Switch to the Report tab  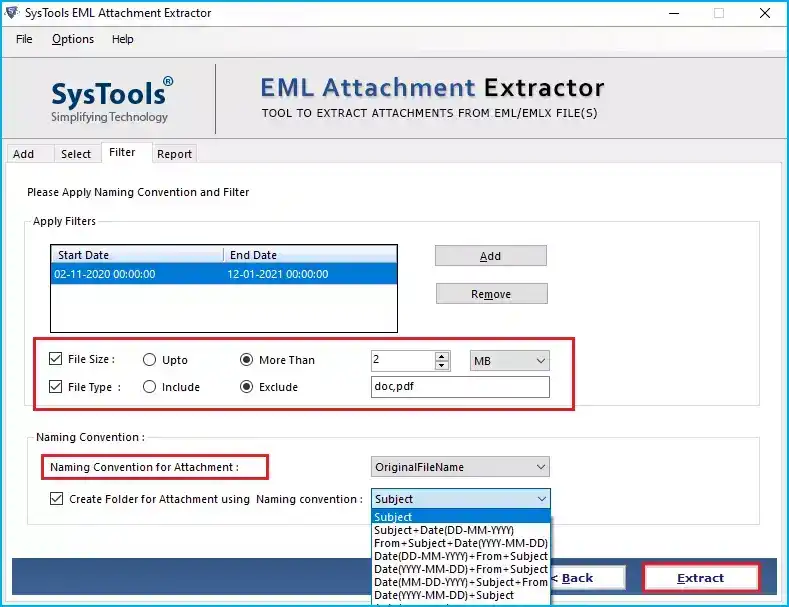tap(175, 154)
